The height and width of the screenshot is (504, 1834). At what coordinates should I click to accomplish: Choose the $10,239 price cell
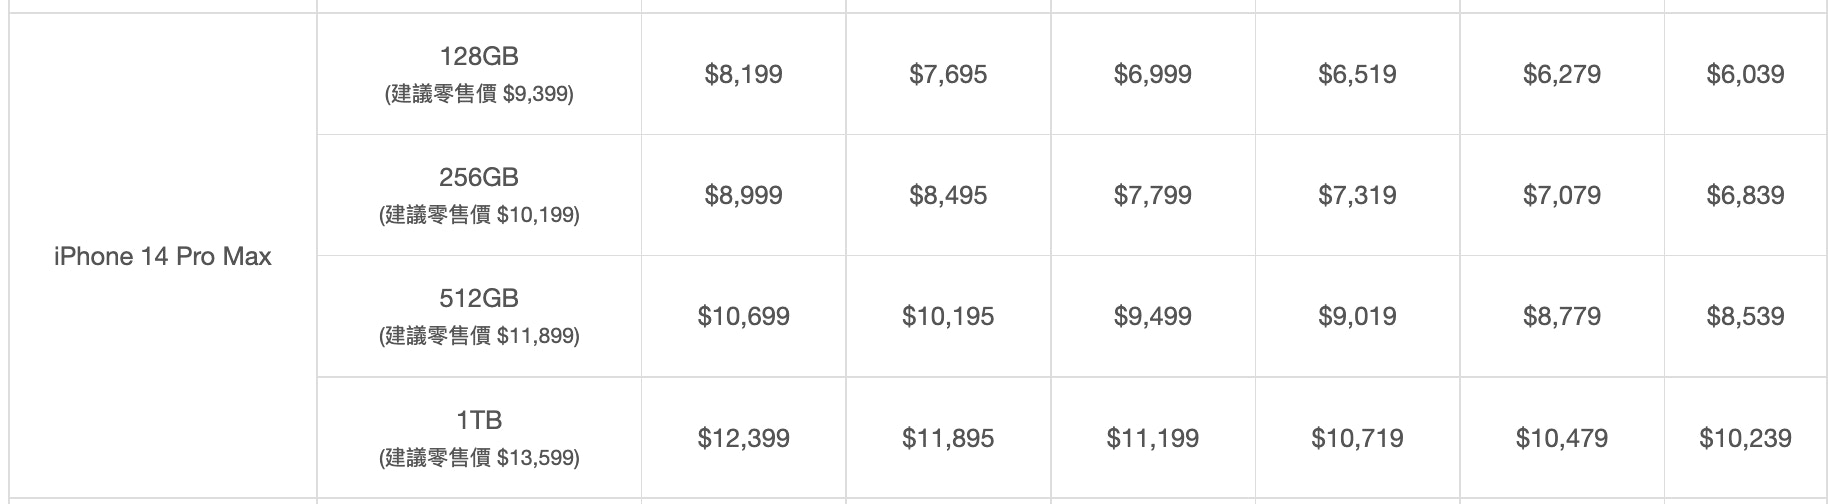click(x=1745, y=438)
